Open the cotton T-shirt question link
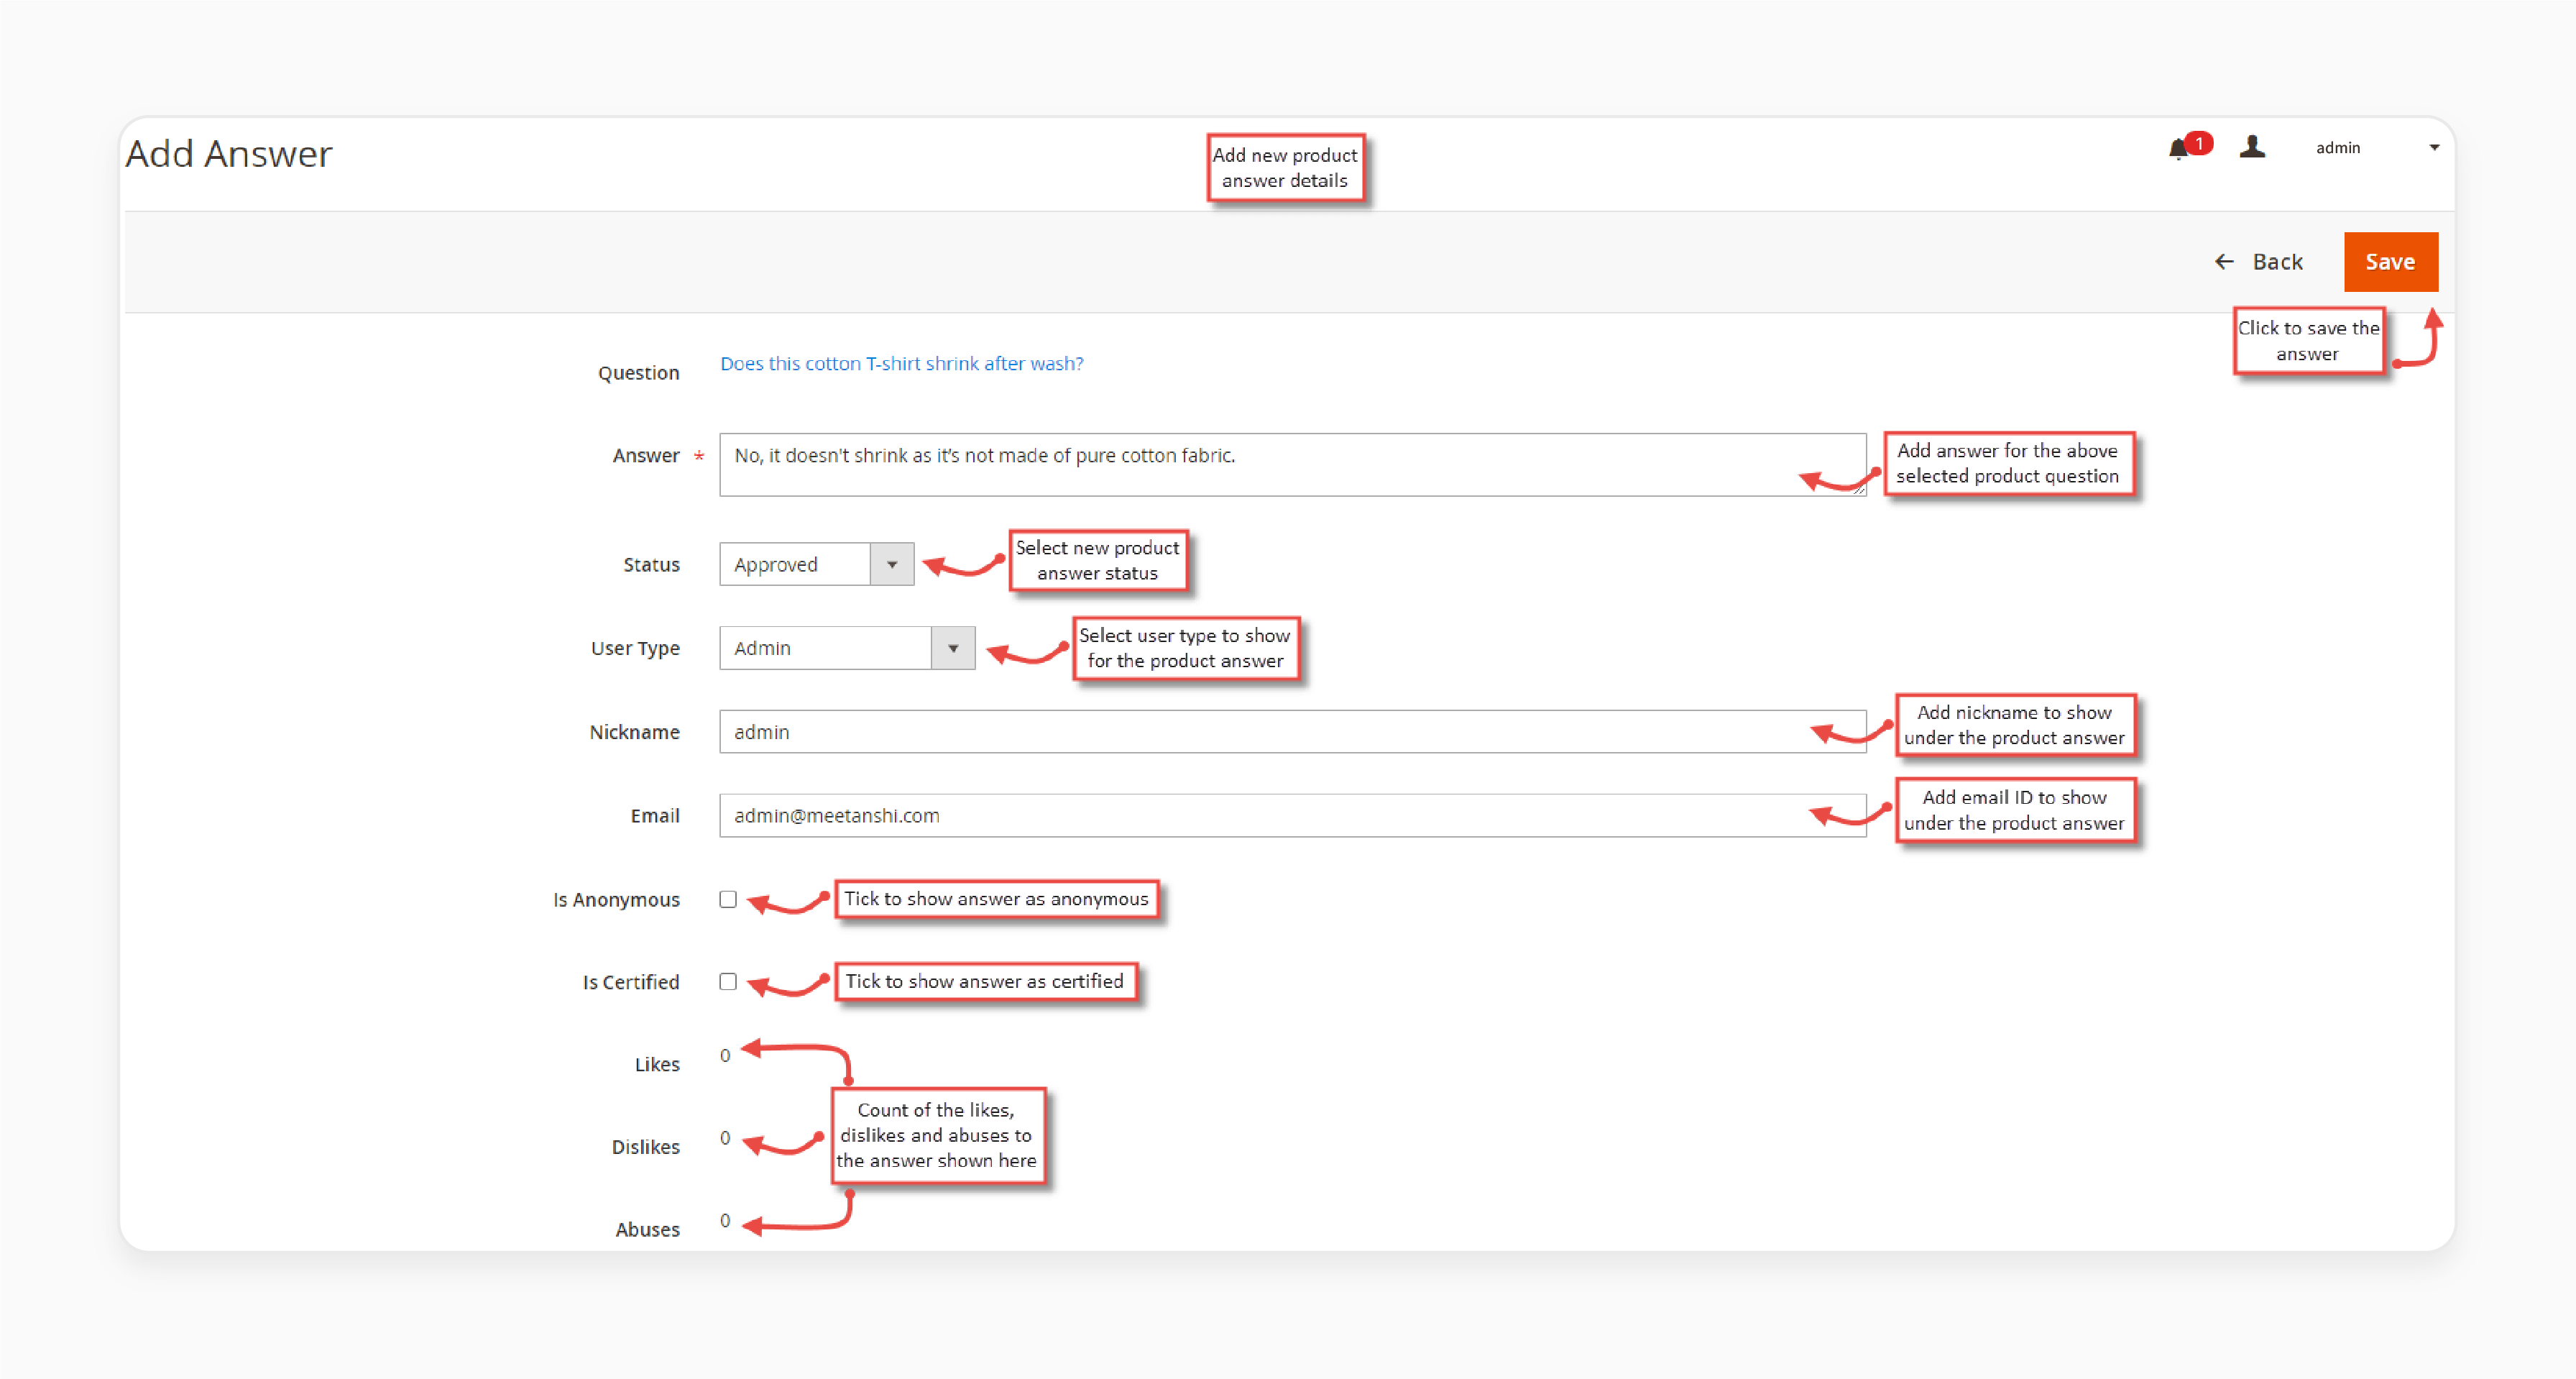 point(901,364)
